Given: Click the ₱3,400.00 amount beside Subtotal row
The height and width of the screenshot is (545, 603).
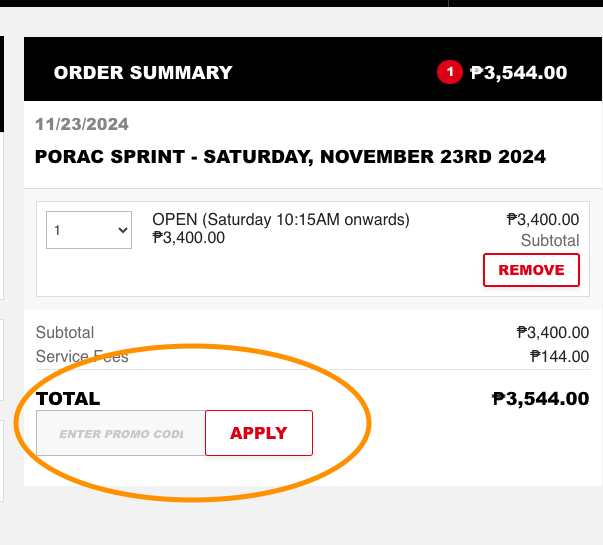Looking at the screenshot, I should pyautogui.click(x=553, y=332).
